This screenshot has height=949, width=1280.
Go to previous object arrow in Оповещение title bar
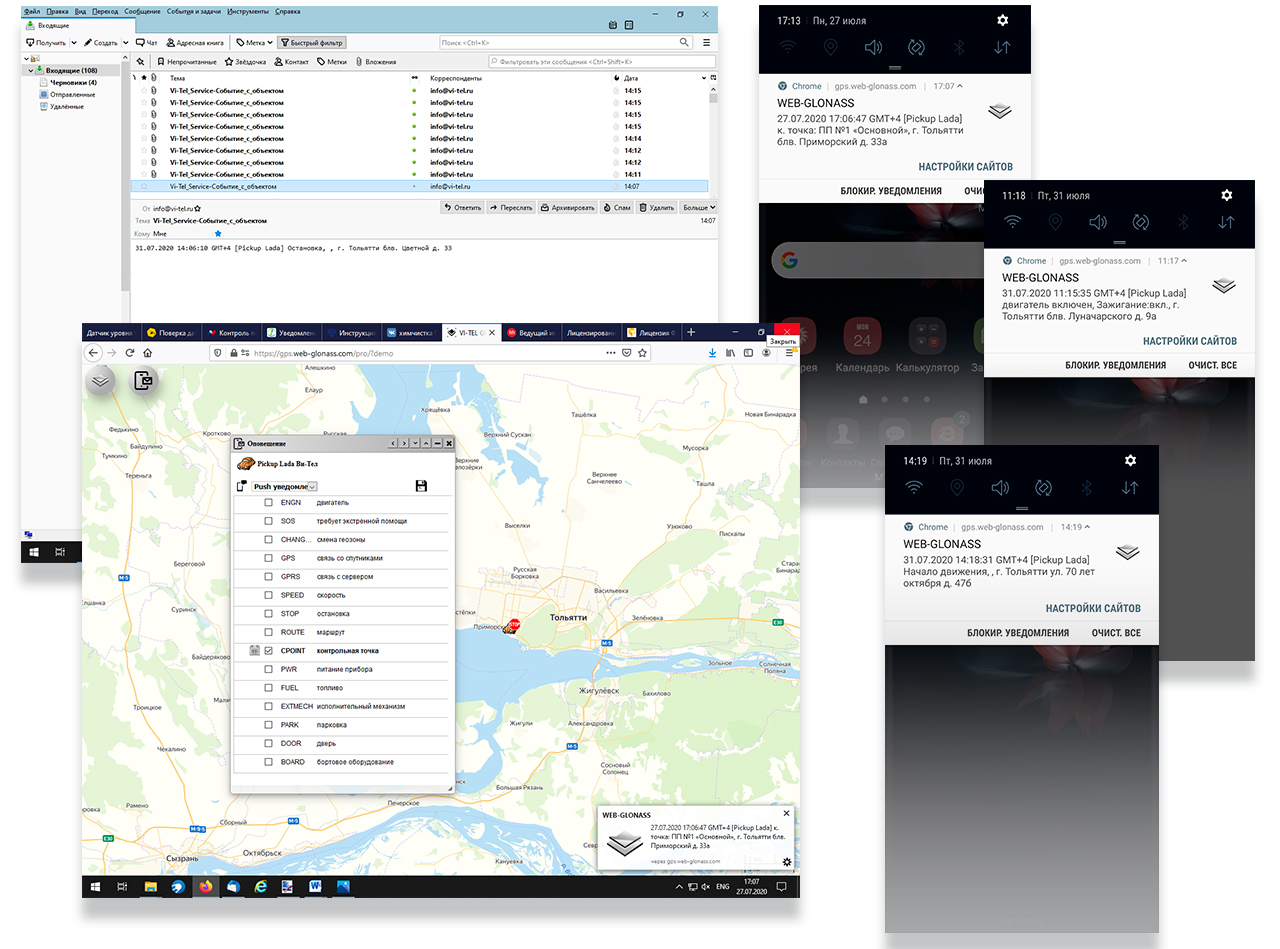392,443
